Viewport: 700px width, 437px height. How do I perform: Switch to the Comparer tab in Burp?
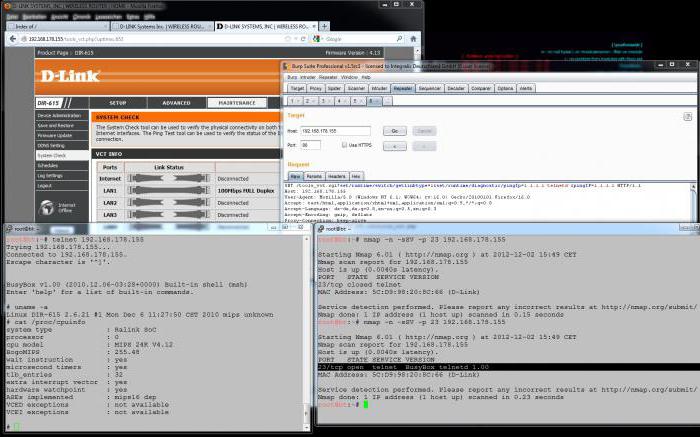481,88
